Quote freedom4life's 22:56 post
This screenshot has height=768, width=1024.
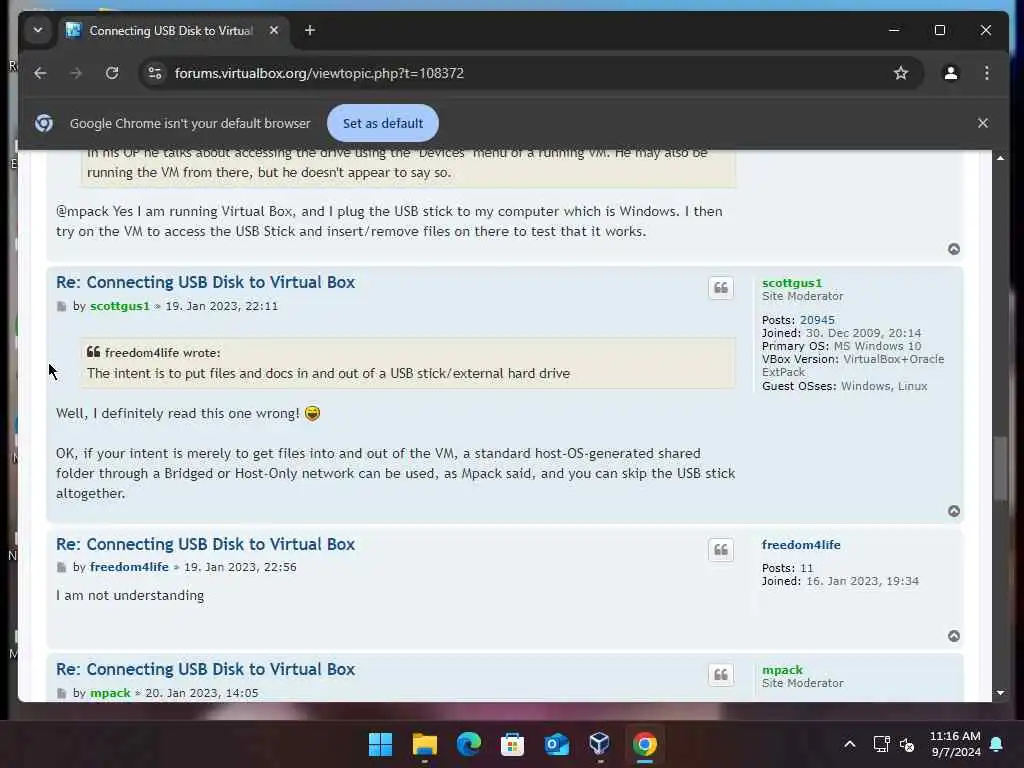click(x=721, y=550)
